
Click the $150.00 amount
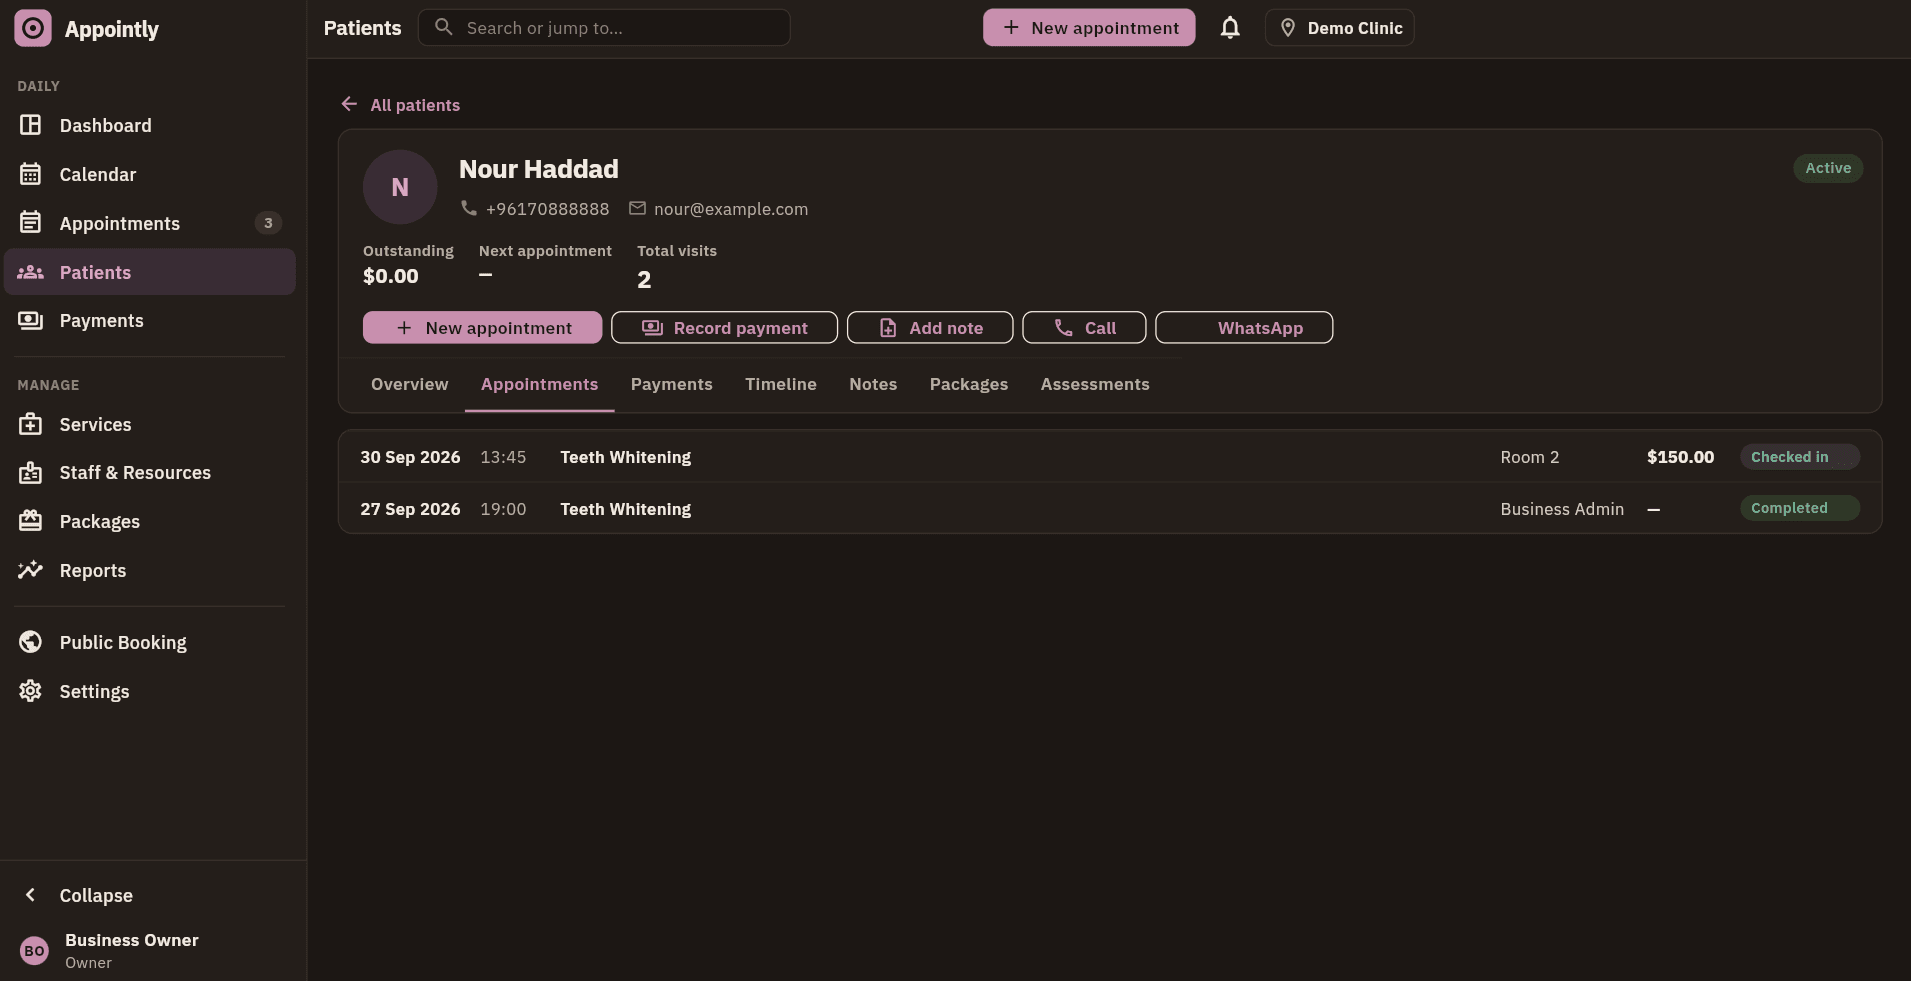(x=1680, y=457)
